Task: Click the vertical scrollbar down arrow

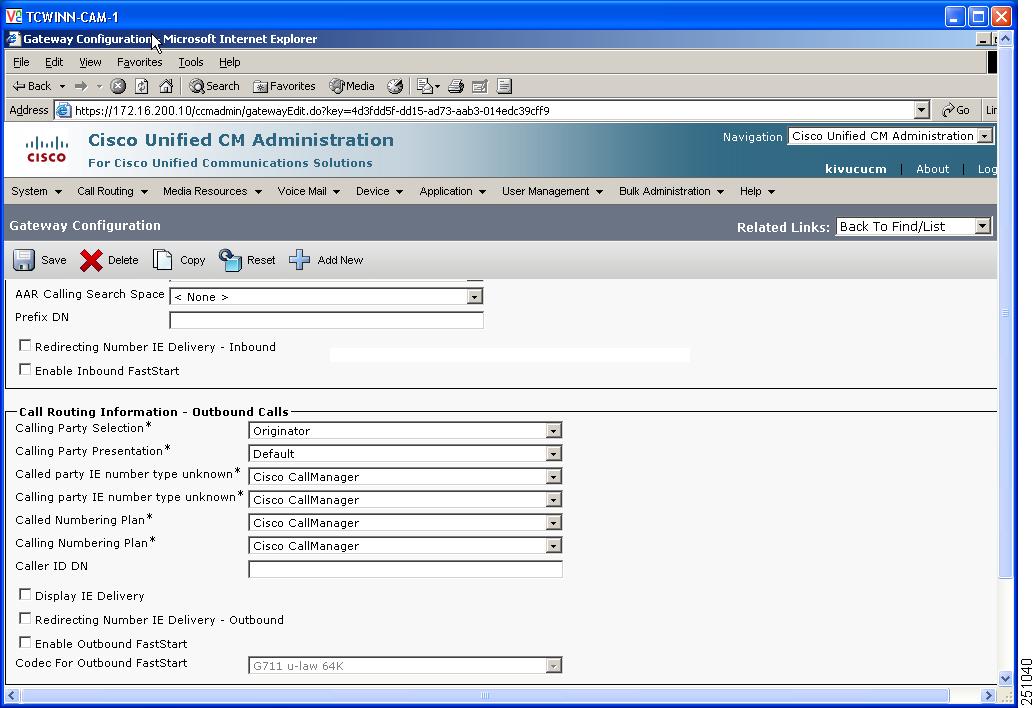Action: tap(1006, 678)
